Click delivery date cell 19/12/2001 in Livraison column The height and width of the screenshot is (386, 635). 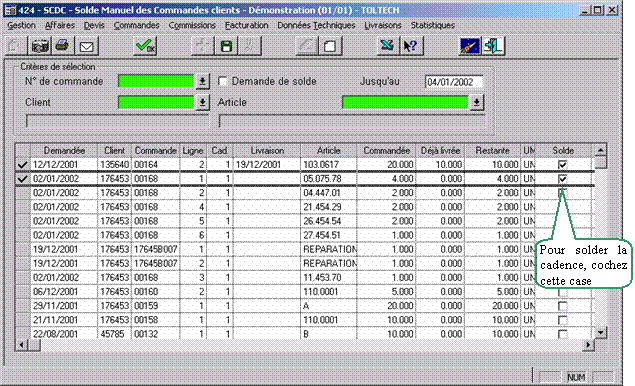coord(267,165)
